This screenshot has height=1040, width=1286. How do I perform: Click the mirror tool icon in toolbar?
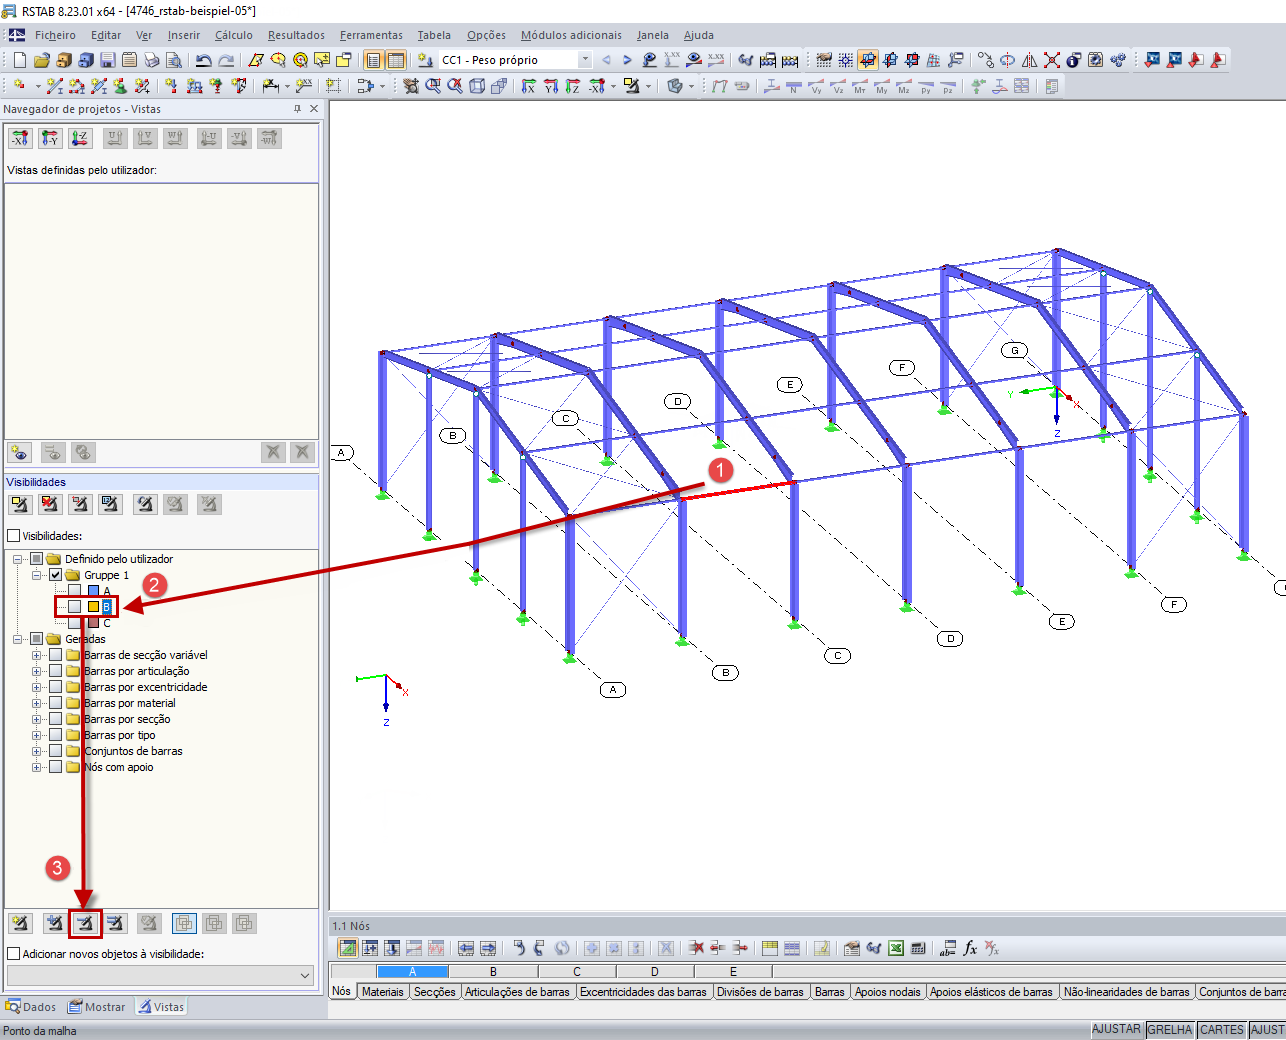coord(1030,60)
